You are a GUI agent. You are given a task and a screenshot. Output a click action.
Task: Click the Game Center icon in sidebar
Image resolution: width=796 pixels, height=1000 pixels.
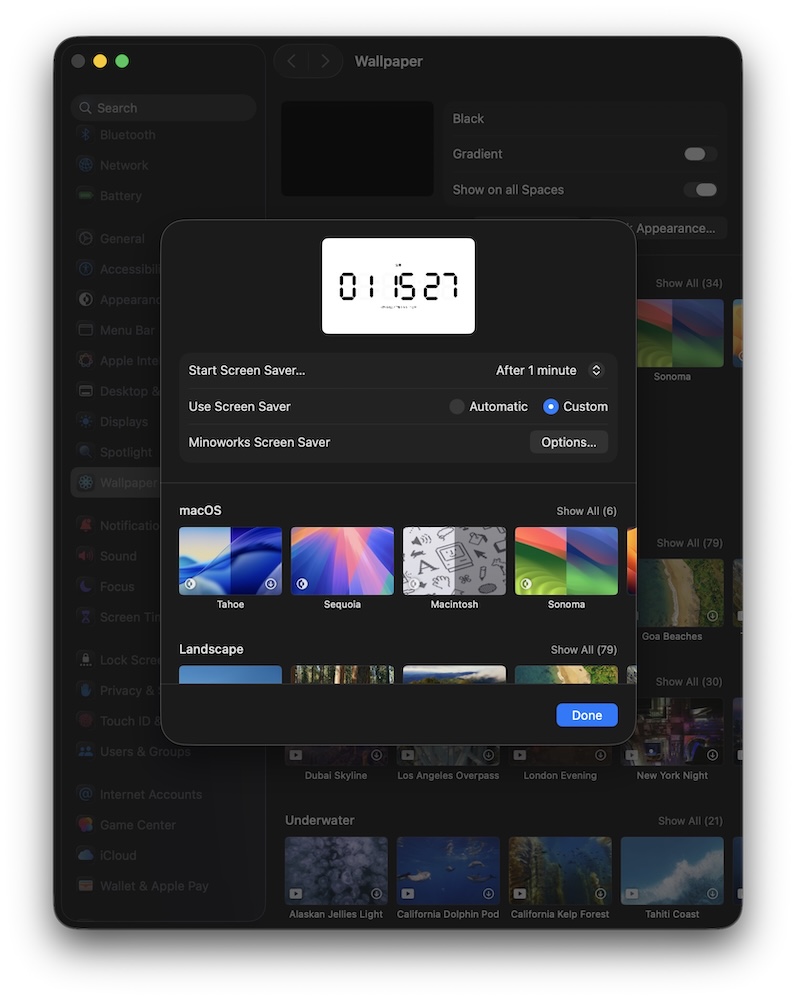pyautogui.click(x=86, y=825)
